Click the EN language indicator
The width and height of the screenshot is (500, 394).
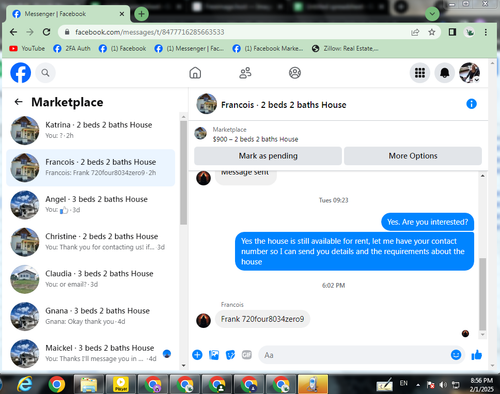(404, 383)
